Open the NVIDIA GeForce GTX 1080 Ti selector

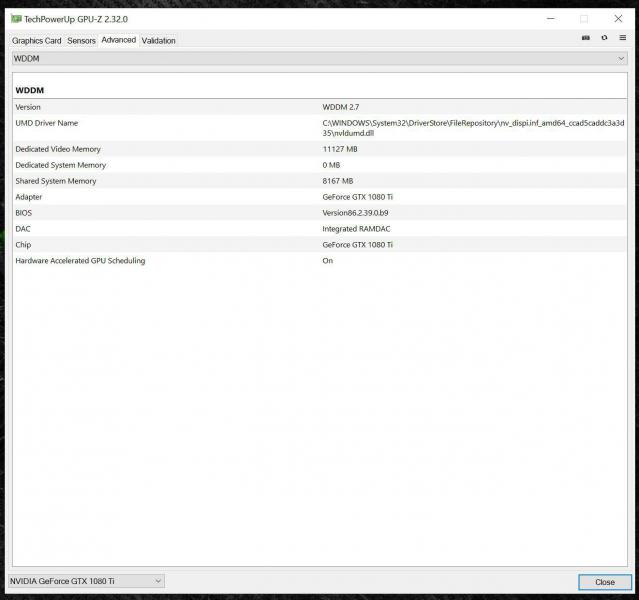point(86,581)
